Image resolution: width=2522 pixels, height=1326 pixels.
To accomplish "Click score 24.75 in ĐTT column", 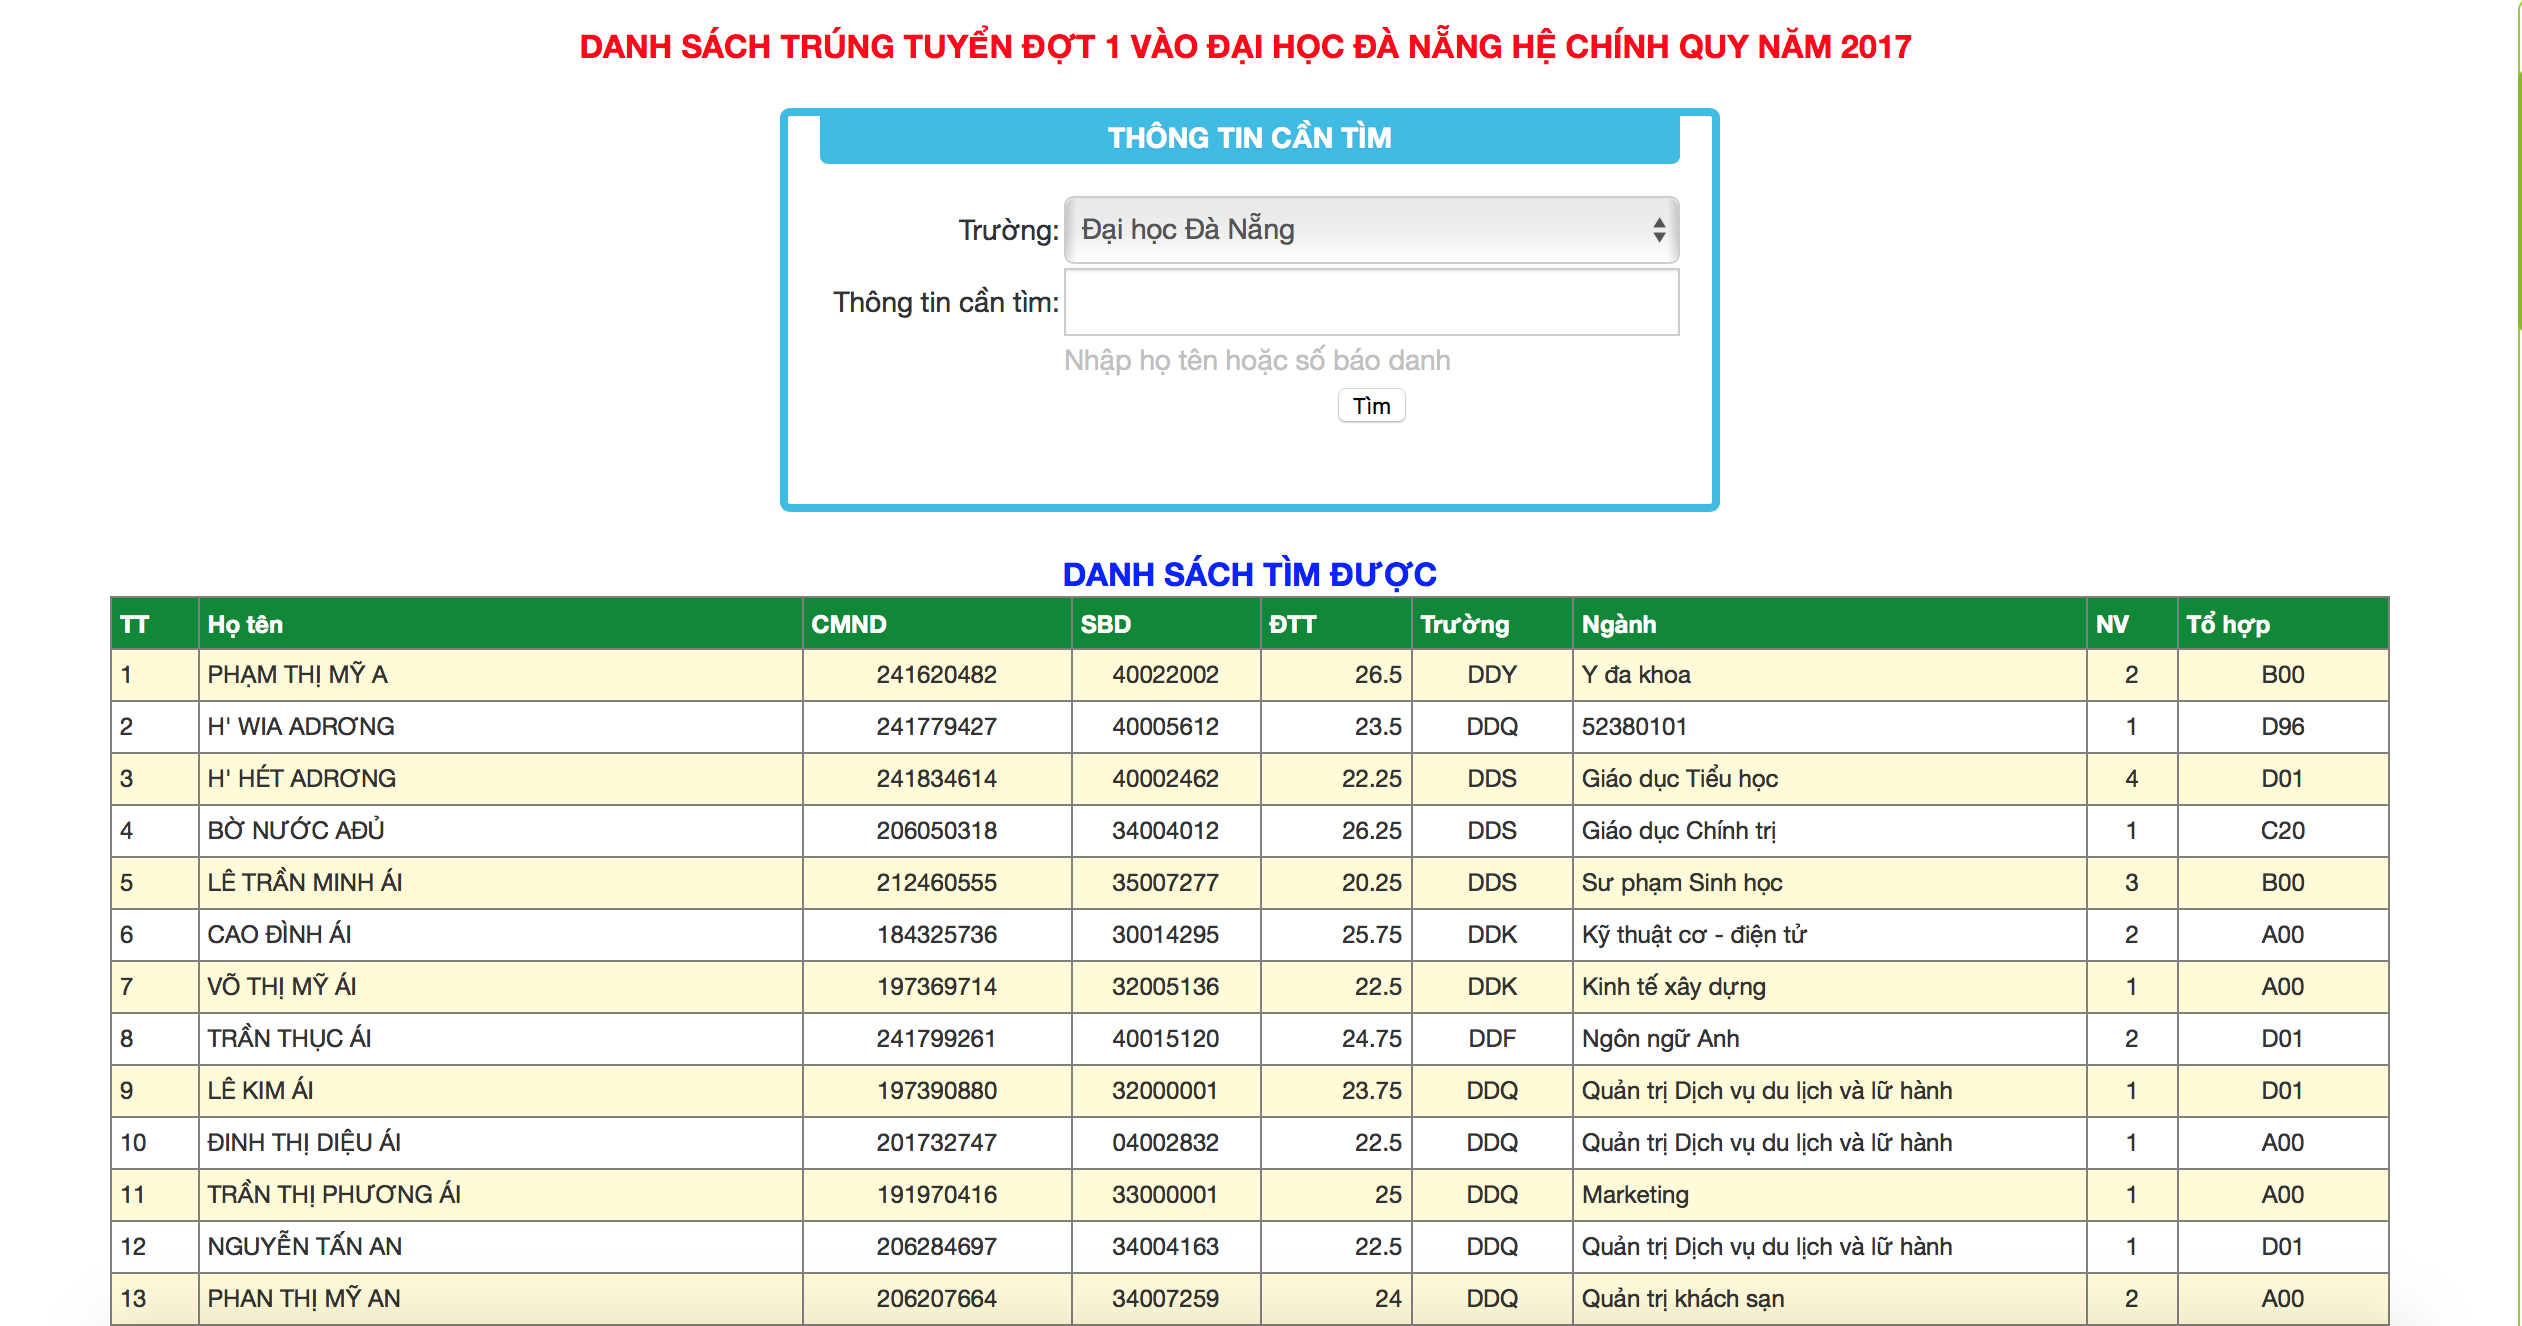I will point(1372,1039).
